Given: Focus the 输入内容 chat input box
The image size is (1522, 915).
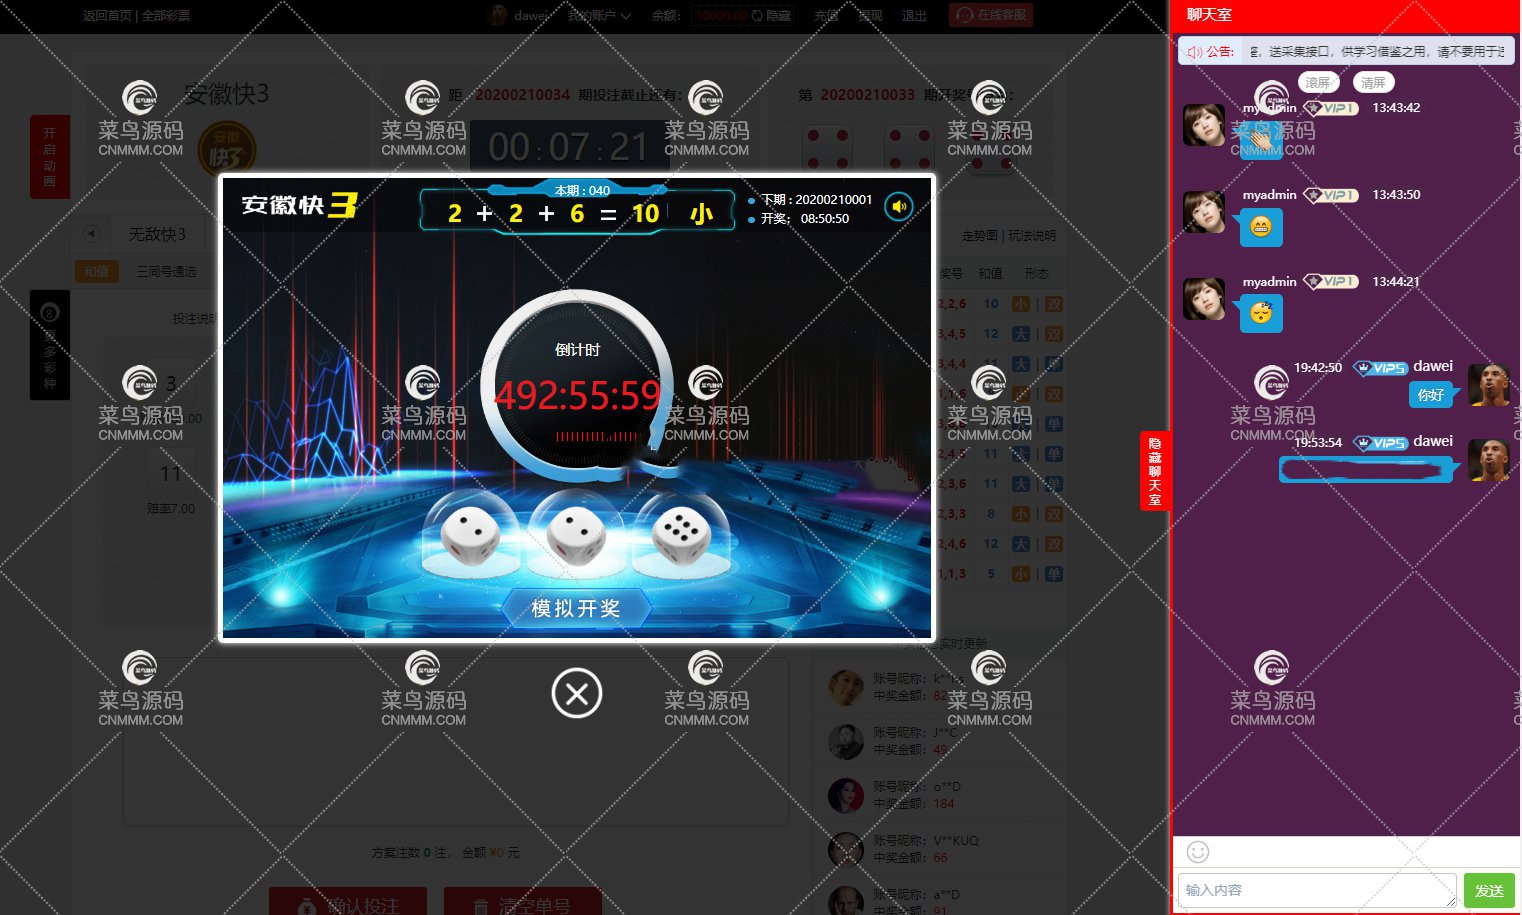Looking at the screenshot, I should 1317,890.
